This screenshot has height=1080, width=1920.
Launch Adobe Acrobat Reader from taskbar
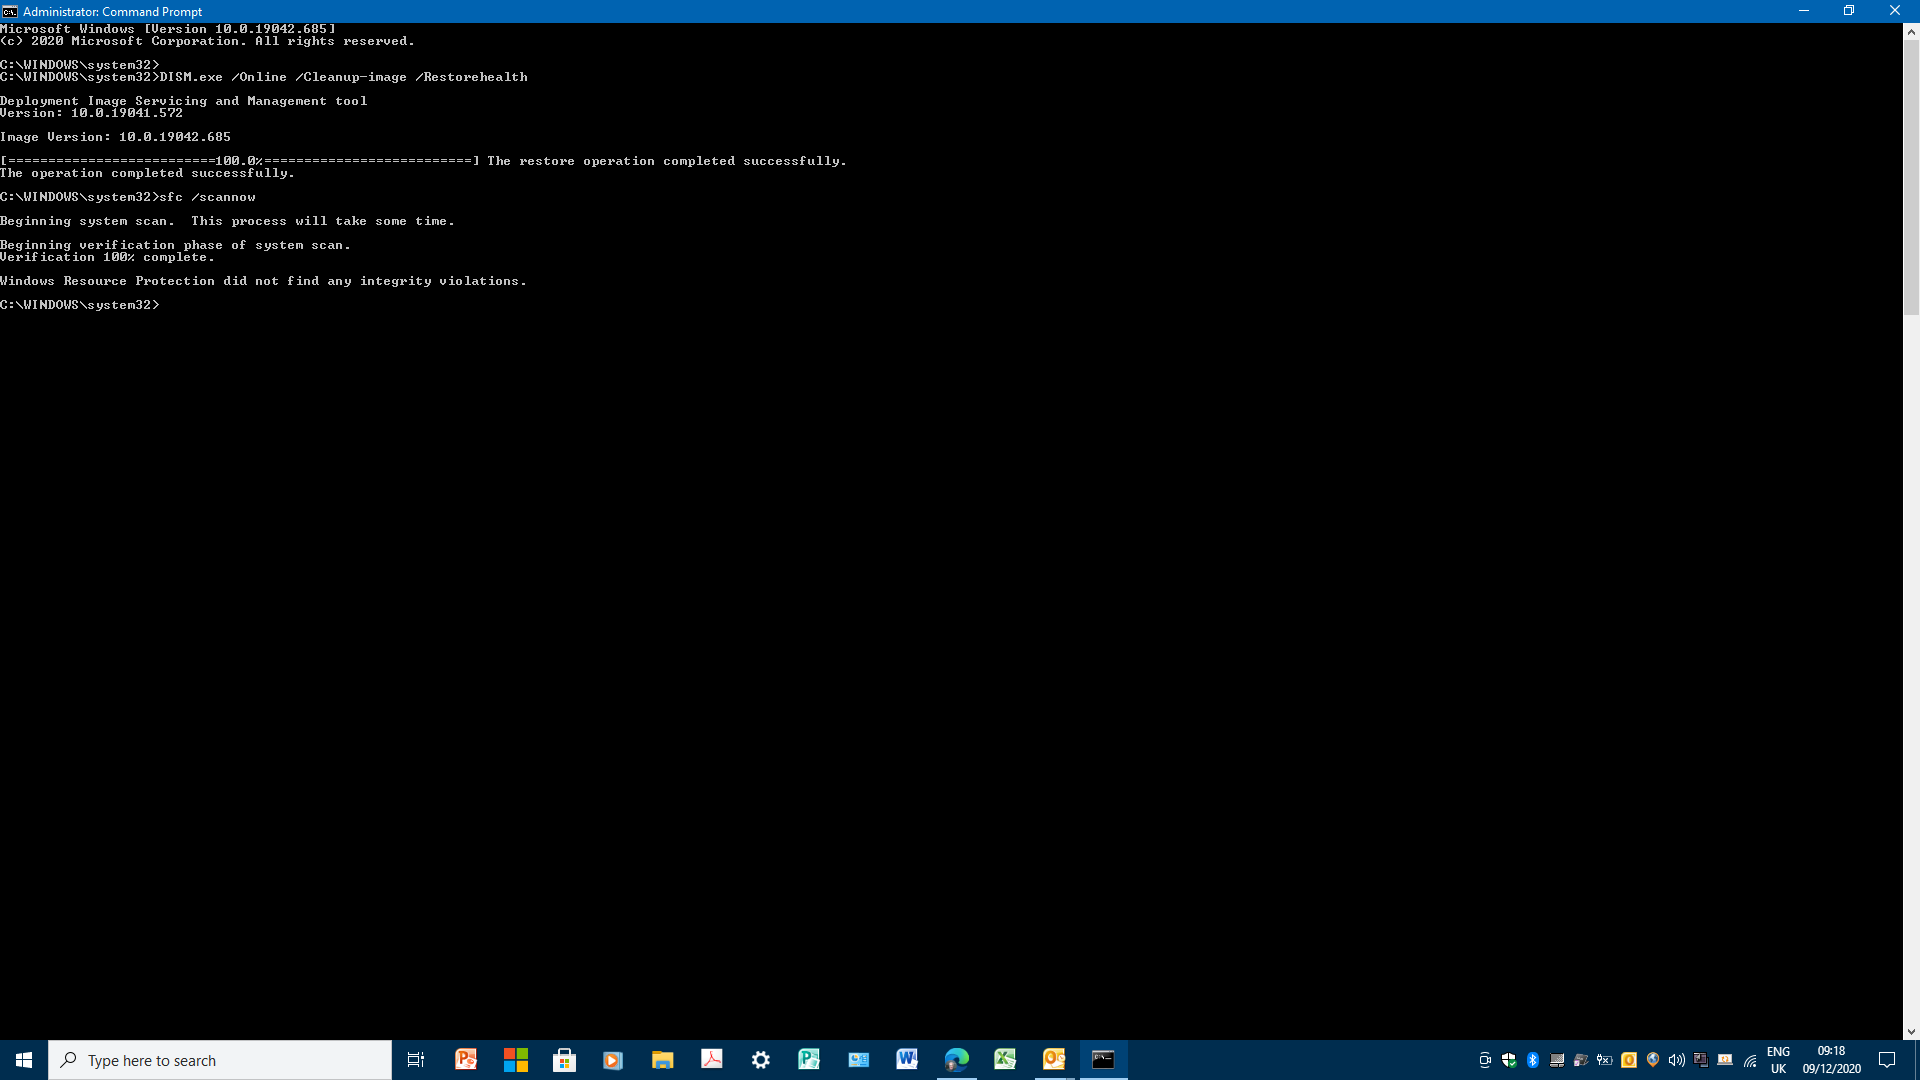711,1059
